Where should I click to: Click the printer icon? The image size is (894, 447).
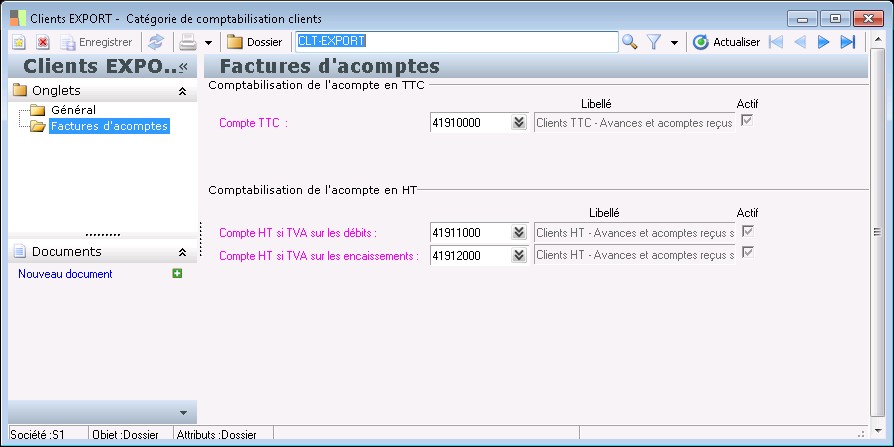[x=188, y=42]
